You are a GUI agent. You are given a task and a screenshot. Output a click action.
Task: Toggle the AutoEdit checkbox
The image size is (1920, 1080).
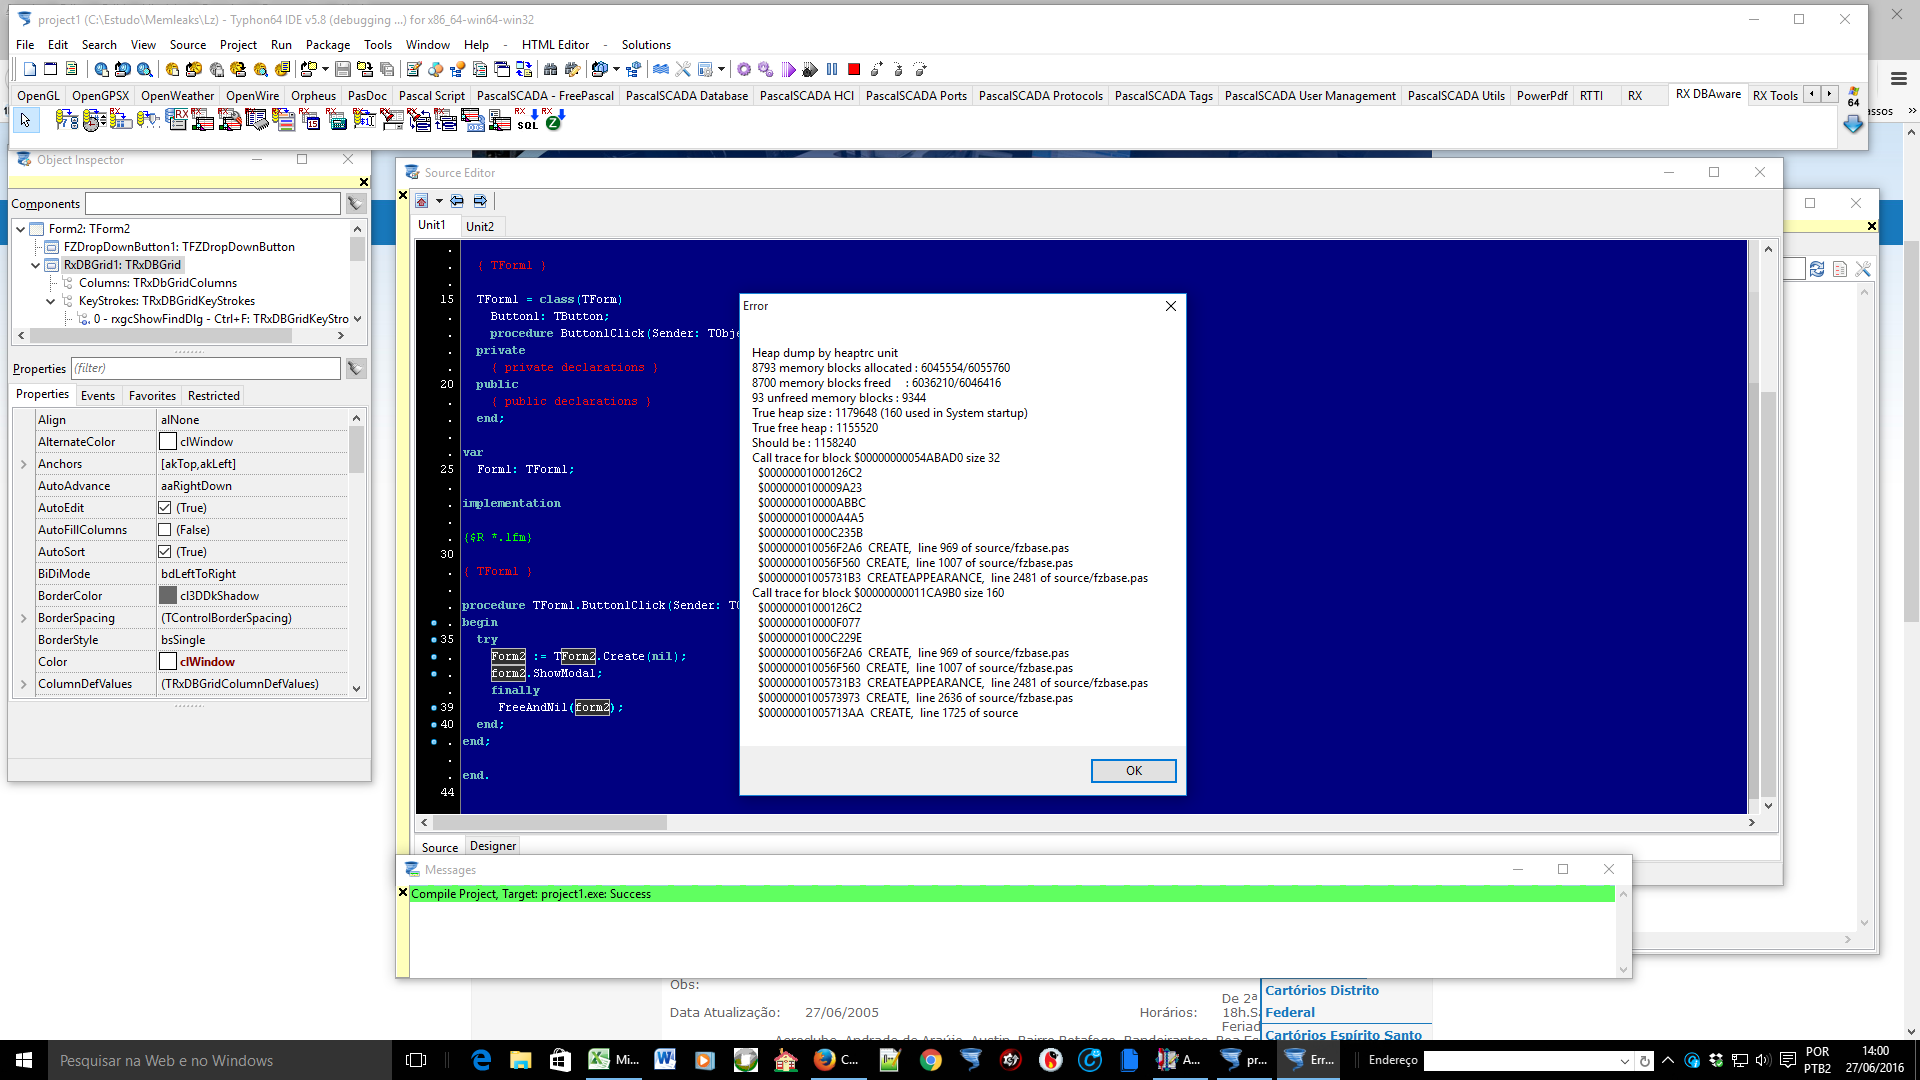(x=165, y=508)
